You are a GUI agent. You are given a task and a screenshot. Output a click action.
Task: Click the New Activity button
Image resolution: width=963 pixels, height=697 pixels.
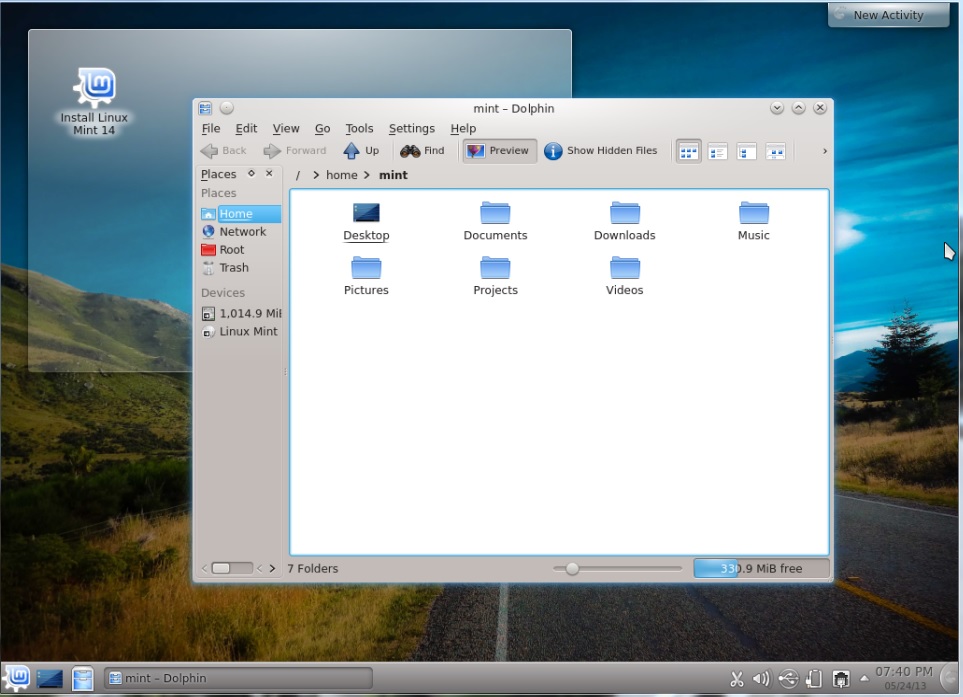(888, 15)
